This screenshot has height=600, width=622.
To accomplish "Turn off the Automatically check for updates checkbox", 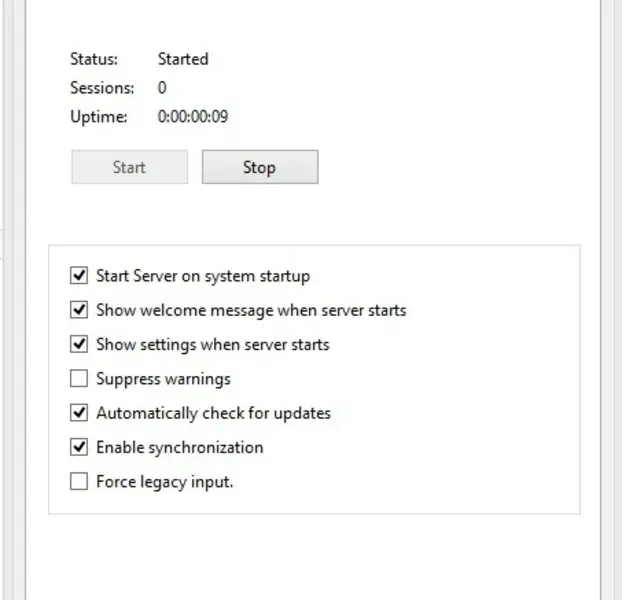I will click(80, 413).
